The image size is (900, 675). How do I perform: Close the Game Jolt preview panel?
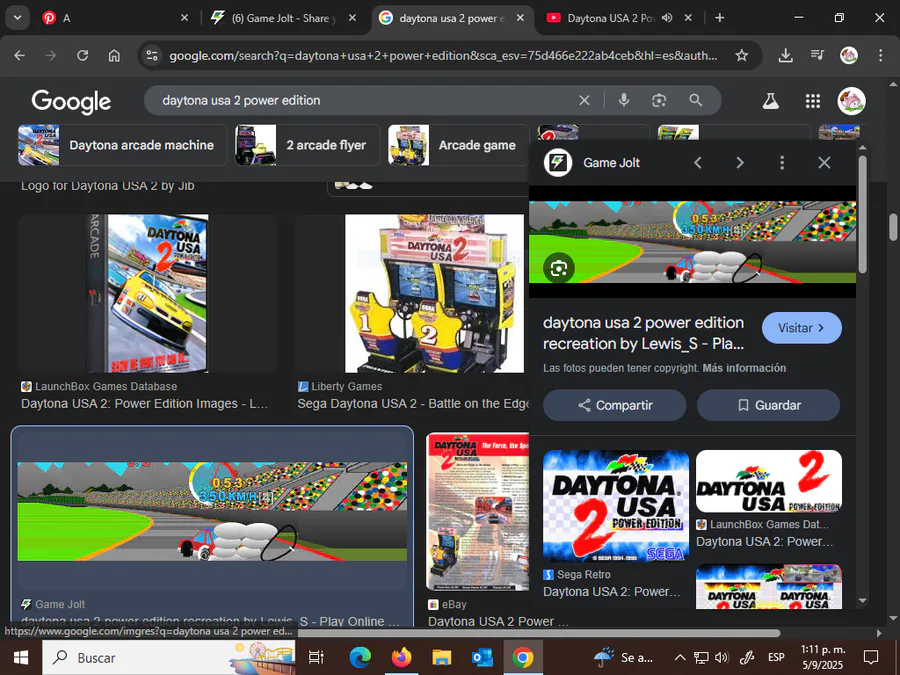(824, 163)
